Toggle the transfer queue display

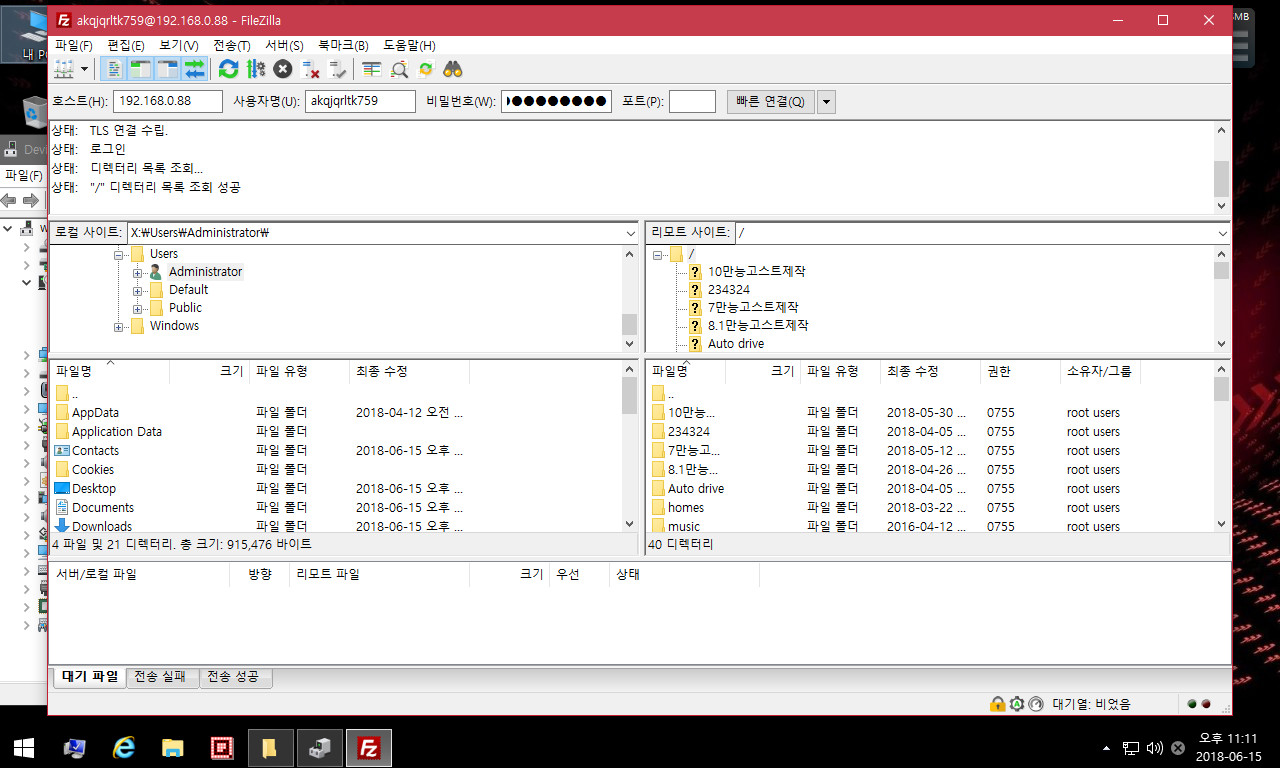point(195,69)
